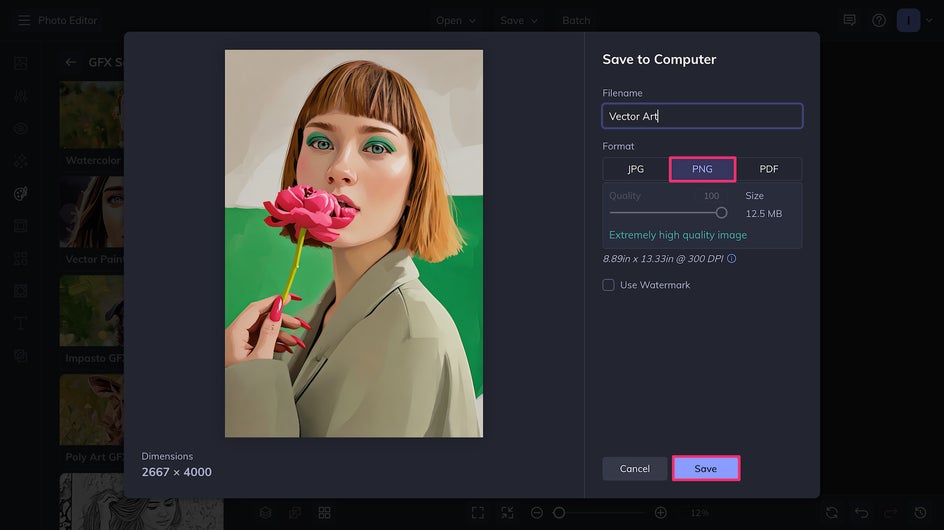Click the zoom slider handle in the bottom bar

pos(559,513)
